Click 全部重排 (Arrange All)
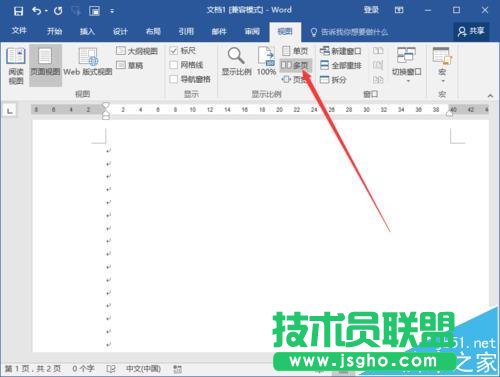This screenshot has height=377, width=500. pos(340,65)
